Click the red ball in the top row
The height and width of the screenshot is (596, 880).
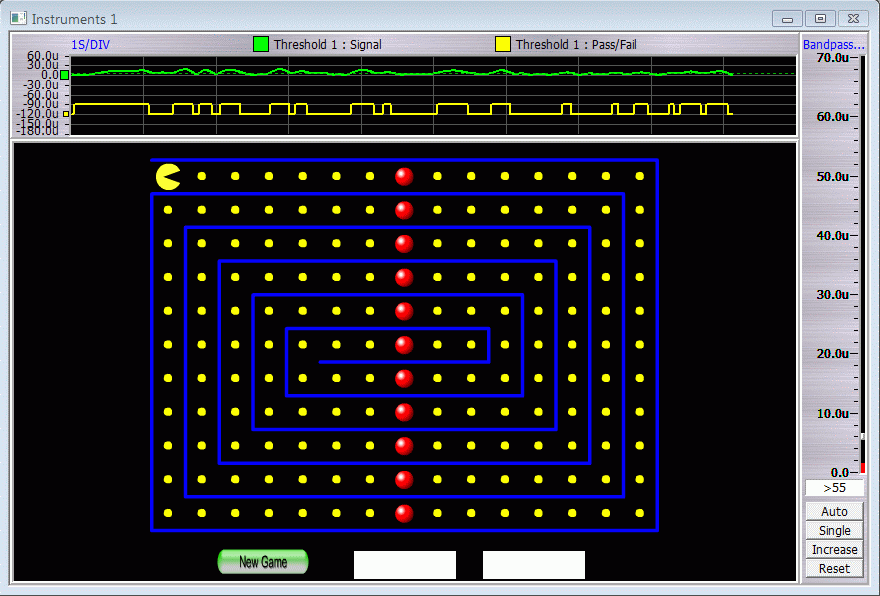[x=404, y=176]
